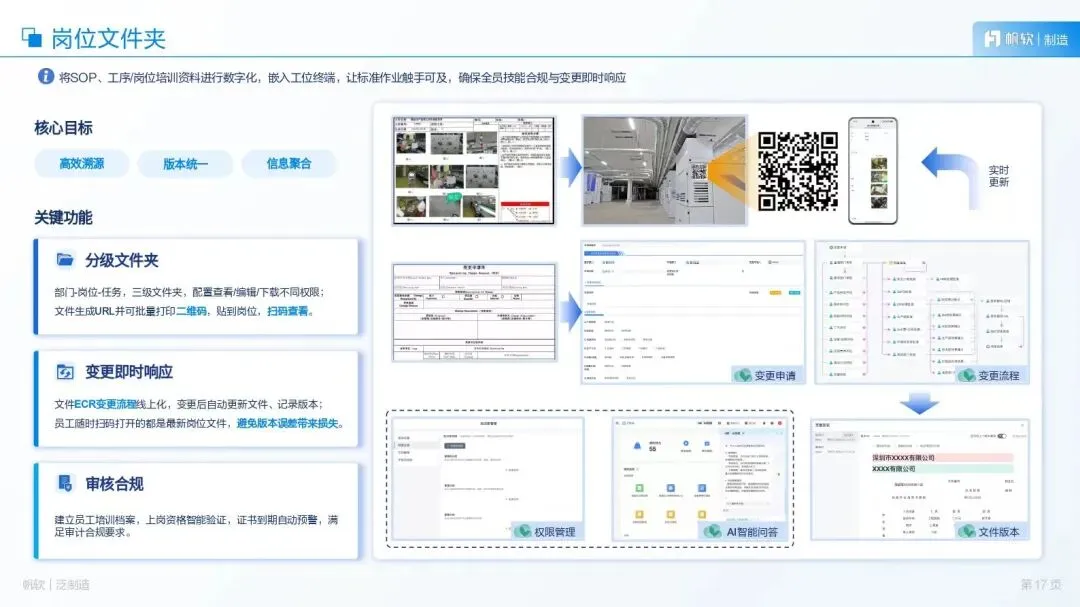Open the factory corridor photo thumbnail
The image size is (1080, 607).
[x=665, y=170]
